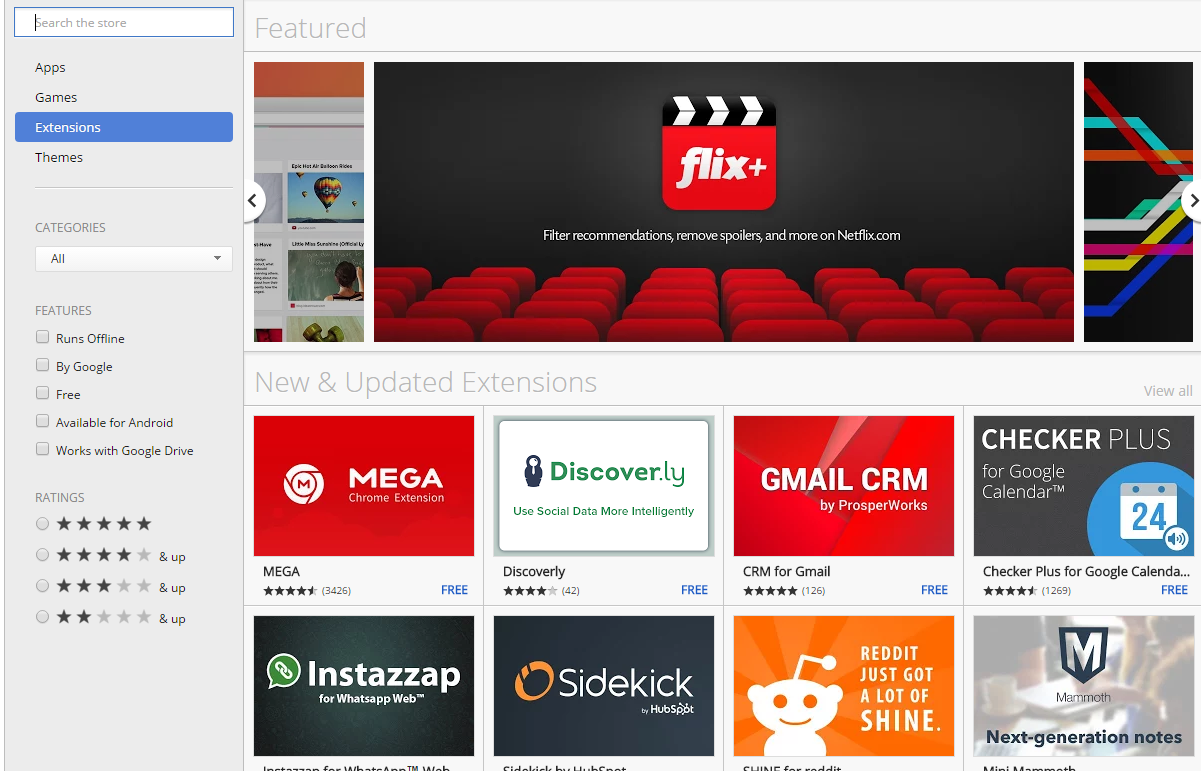Open the MEGA extension tile
Viewport: 1201px width, 771px height.
pos(364,486)
